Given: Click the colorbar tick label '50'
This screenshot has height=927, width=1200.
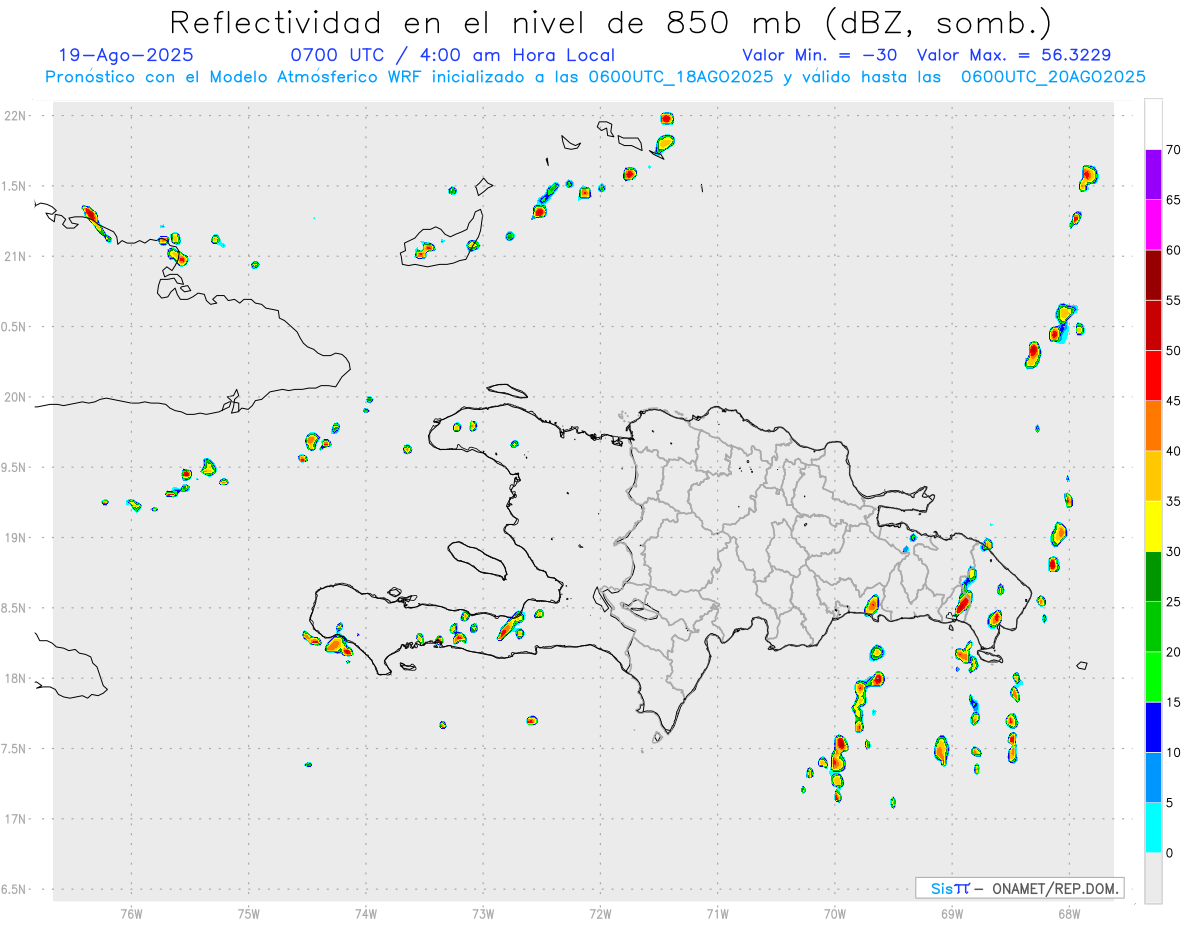Looking at the screenshot, I should pos(1174,351).
